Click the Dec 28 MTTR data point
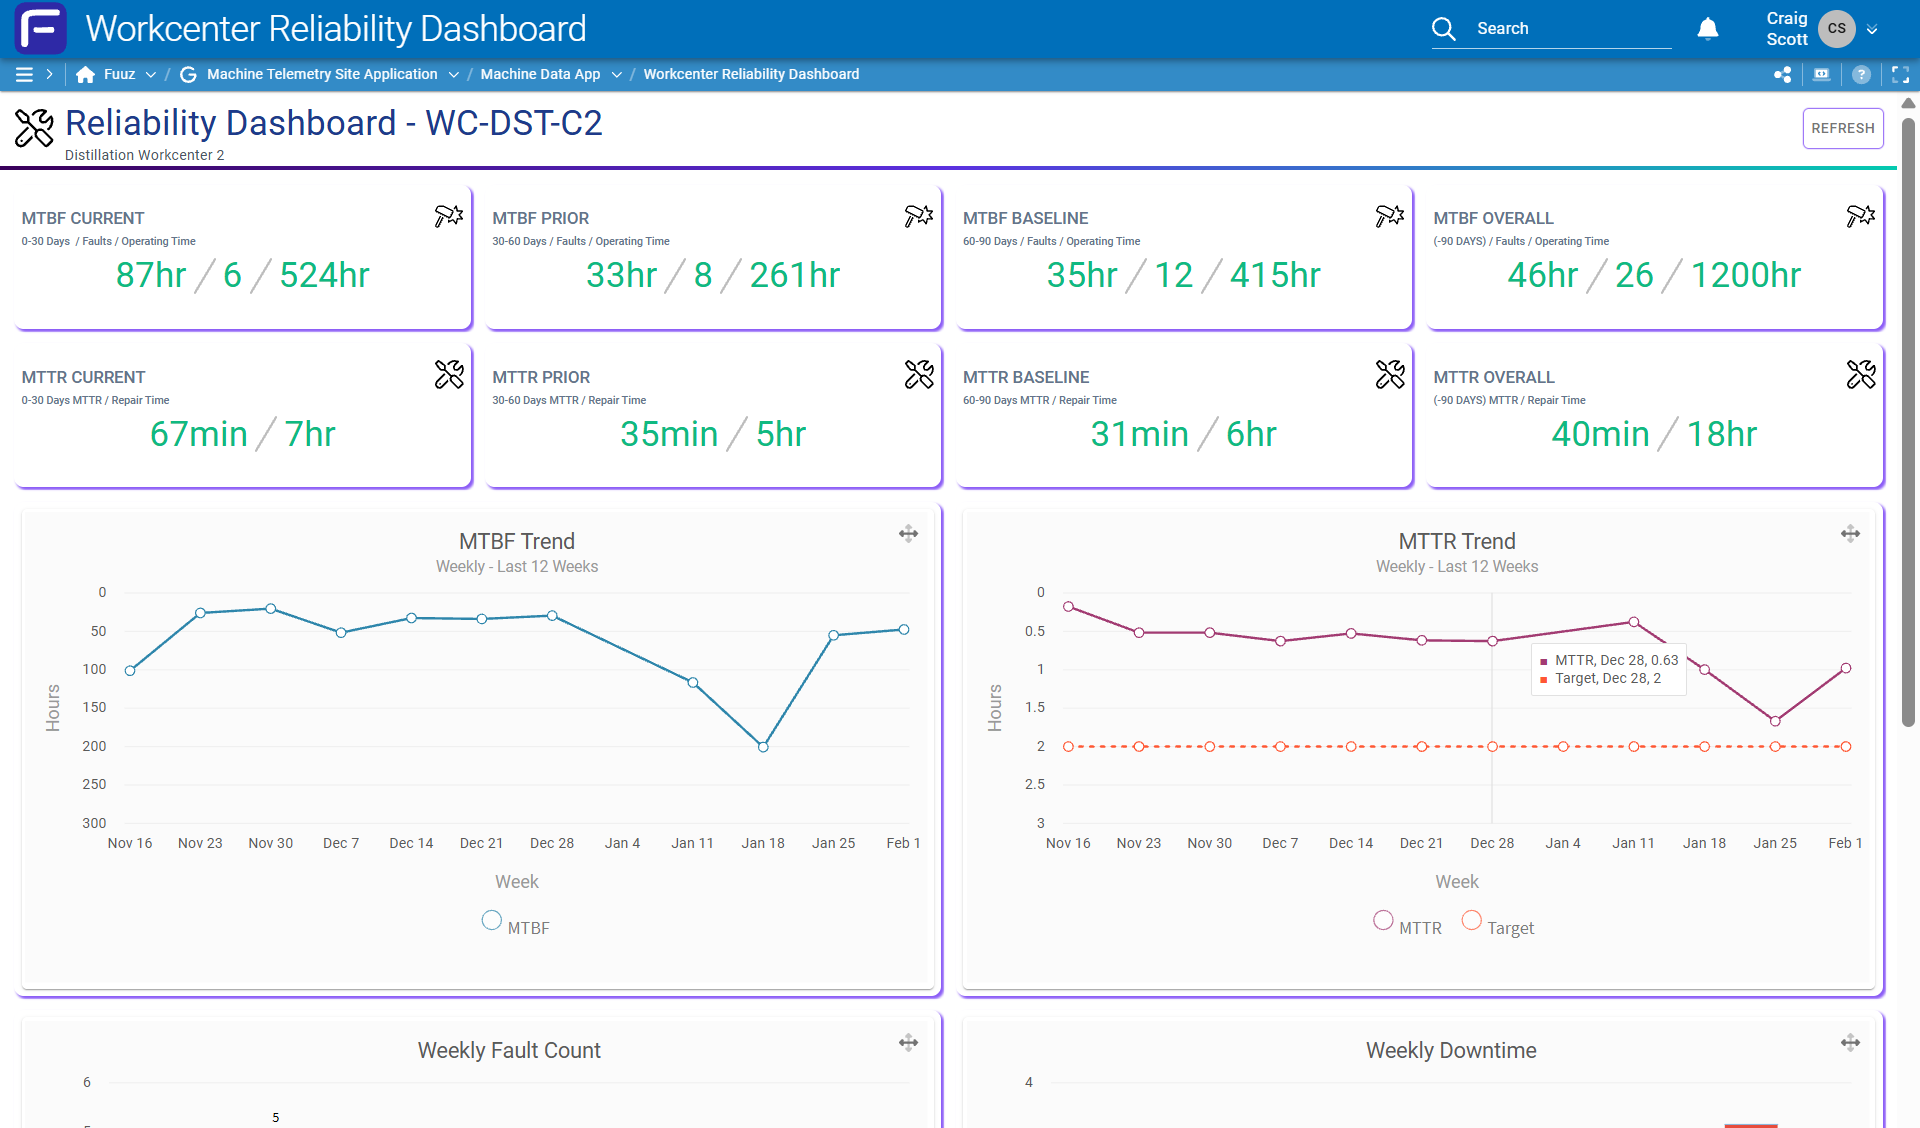This screenshot has width=1920, height=1128. click(1492, 641)
